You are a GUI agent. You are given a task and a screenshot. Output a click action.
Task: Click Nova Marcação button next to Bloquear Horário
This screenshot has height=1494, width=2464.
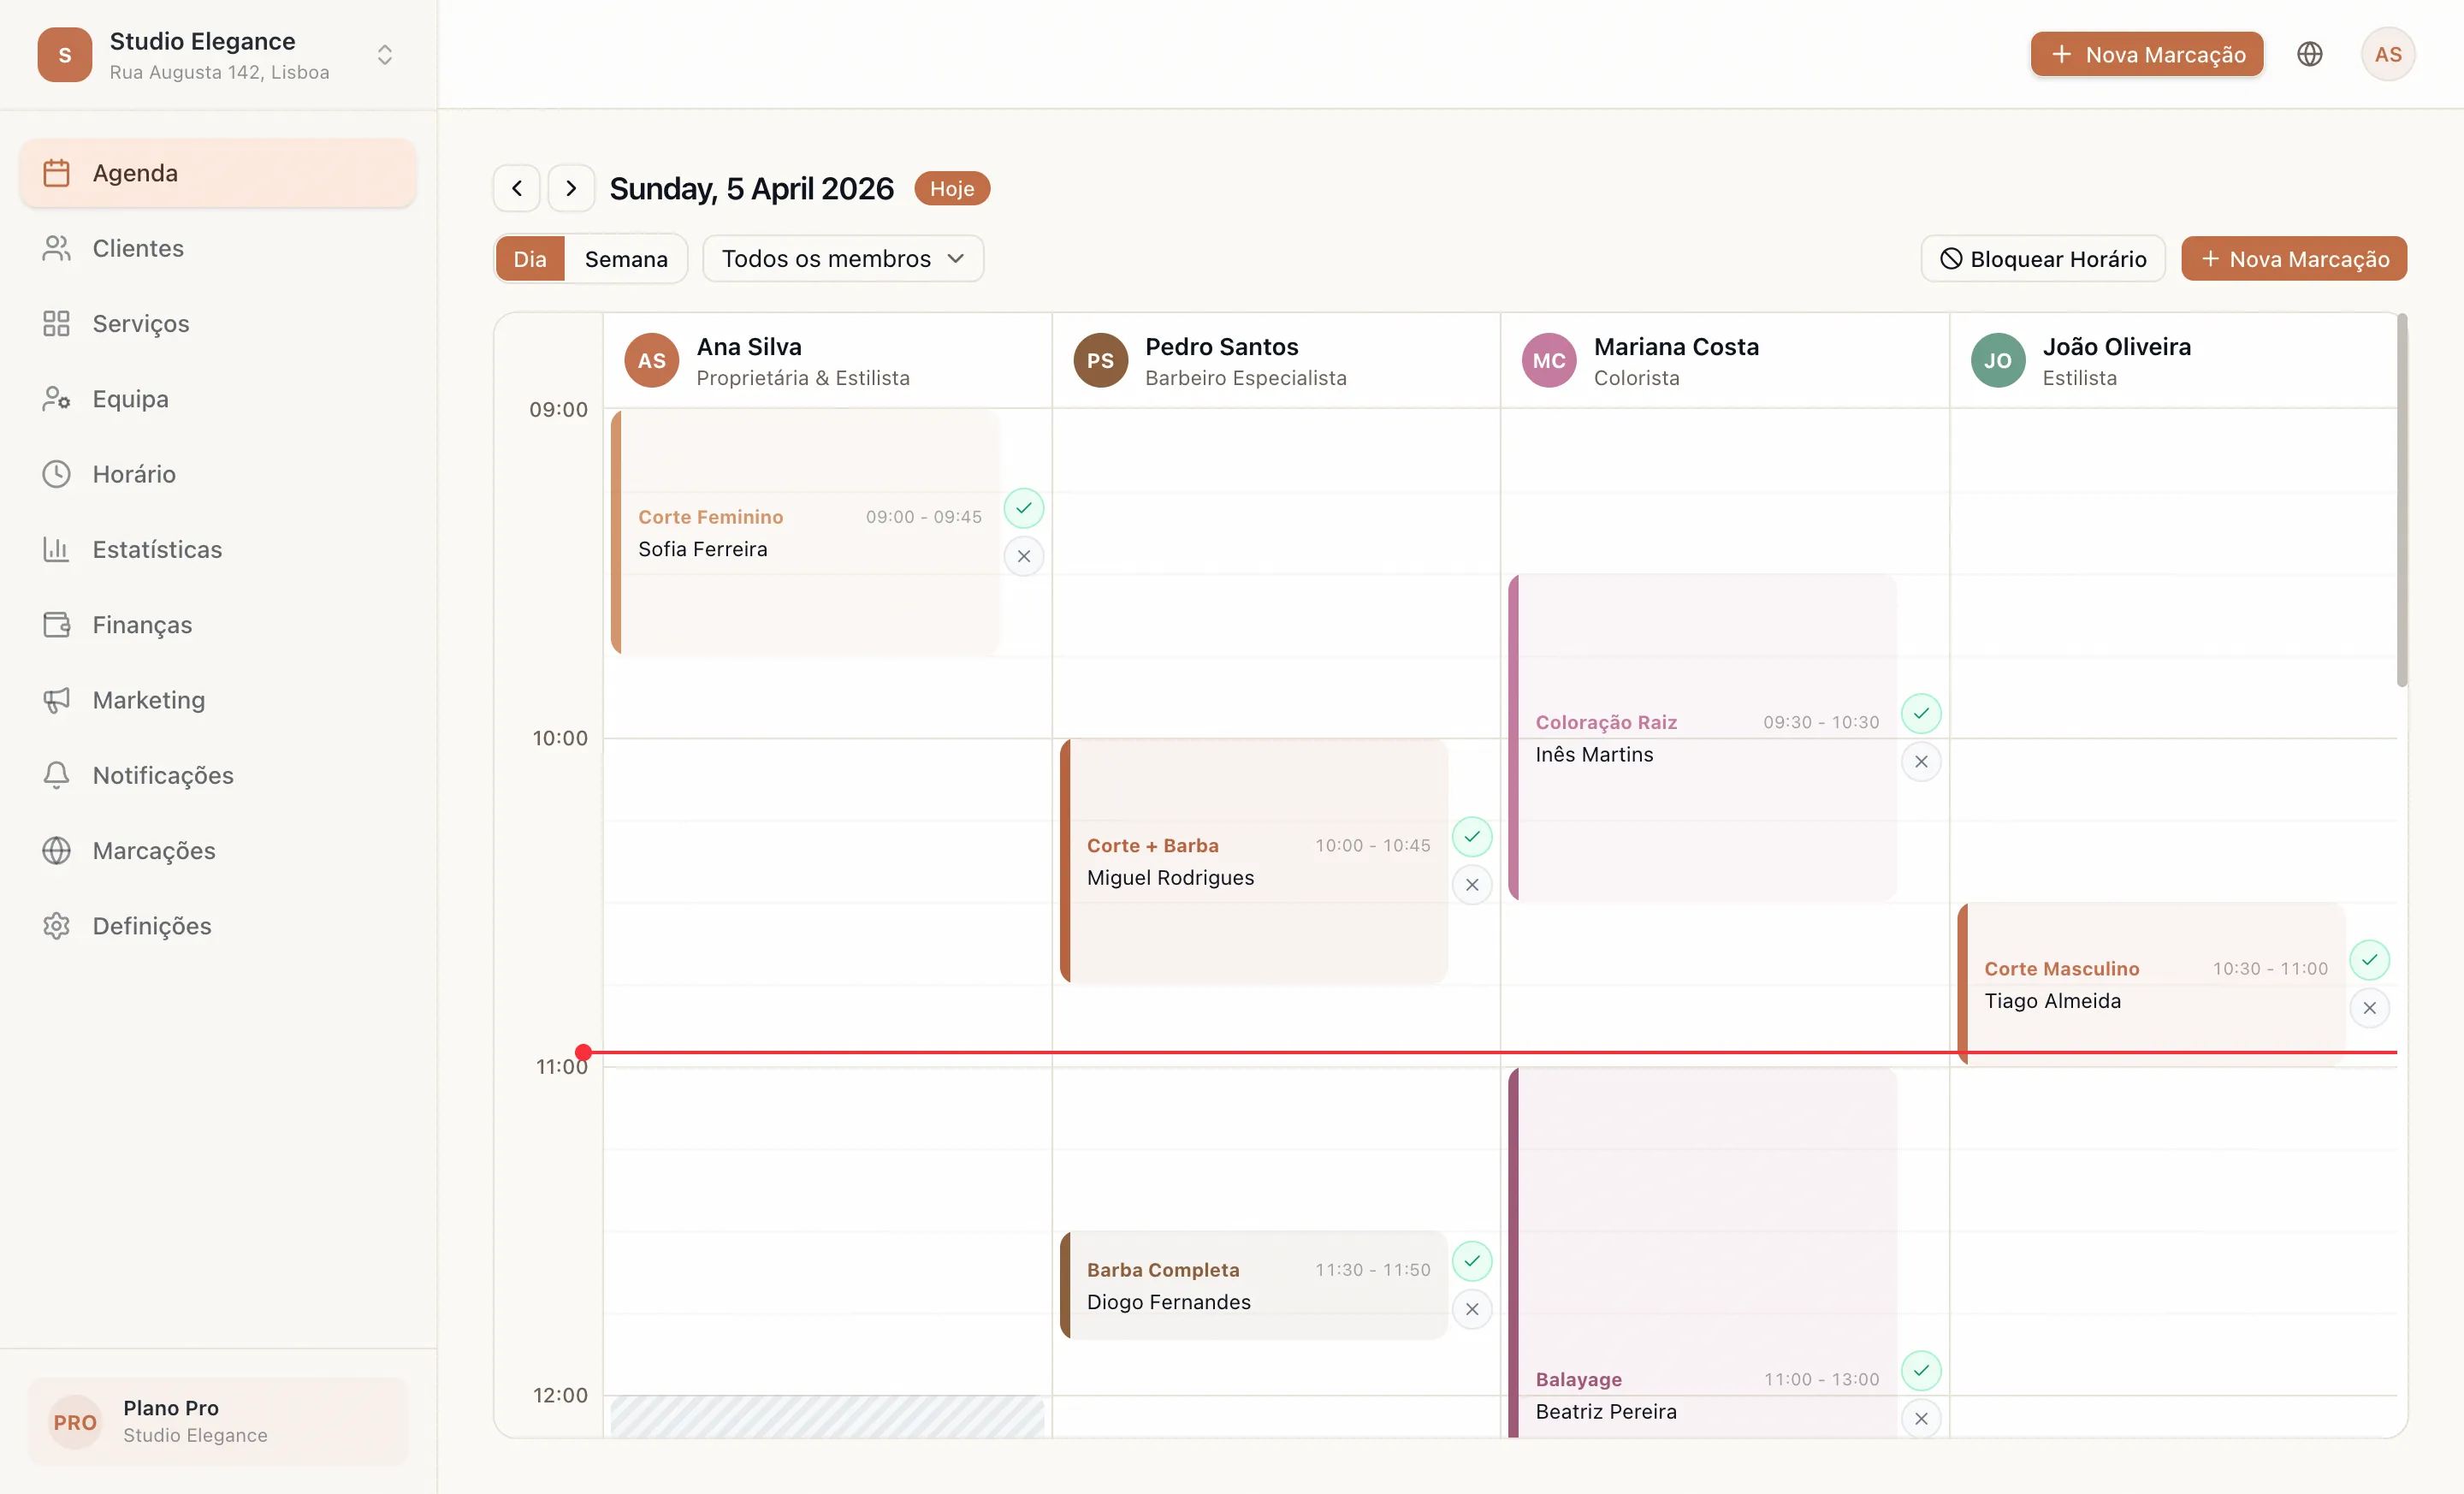tap(2294, 259)
